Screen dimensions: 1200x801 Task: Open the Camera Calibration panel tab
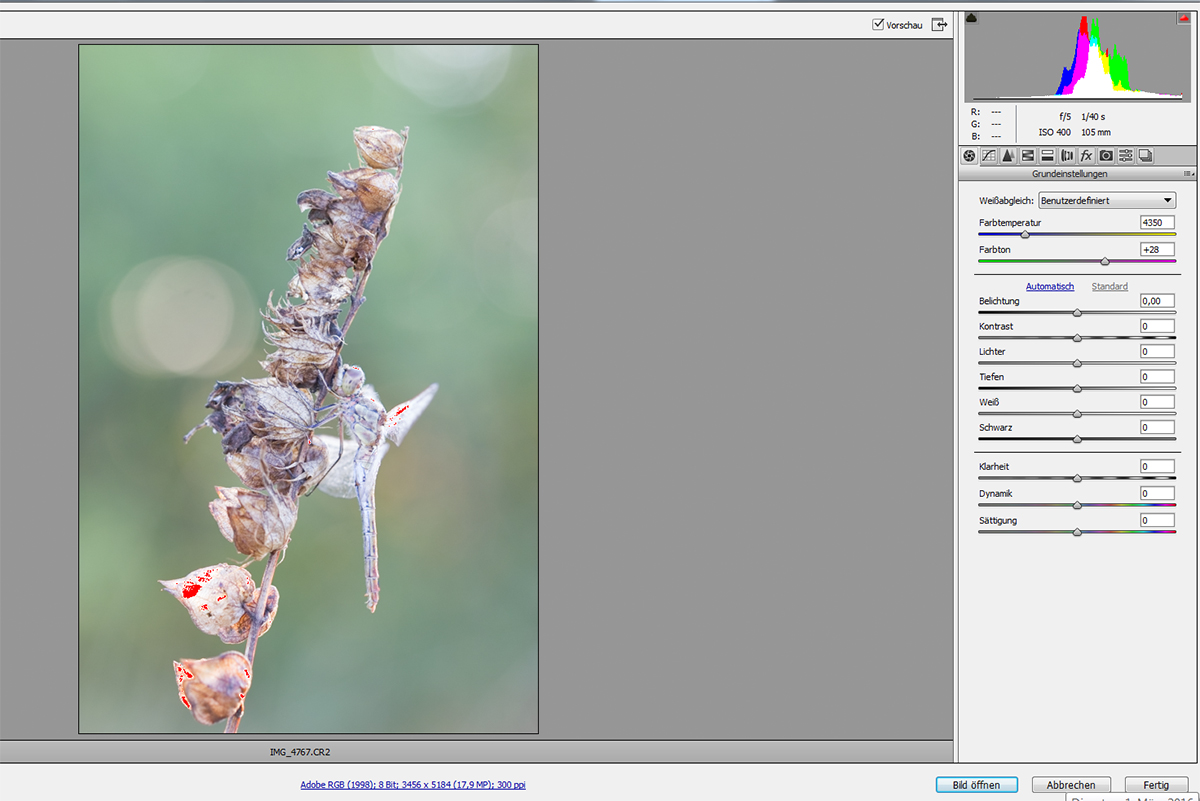pyautogui.click(x=1106, y=156)
